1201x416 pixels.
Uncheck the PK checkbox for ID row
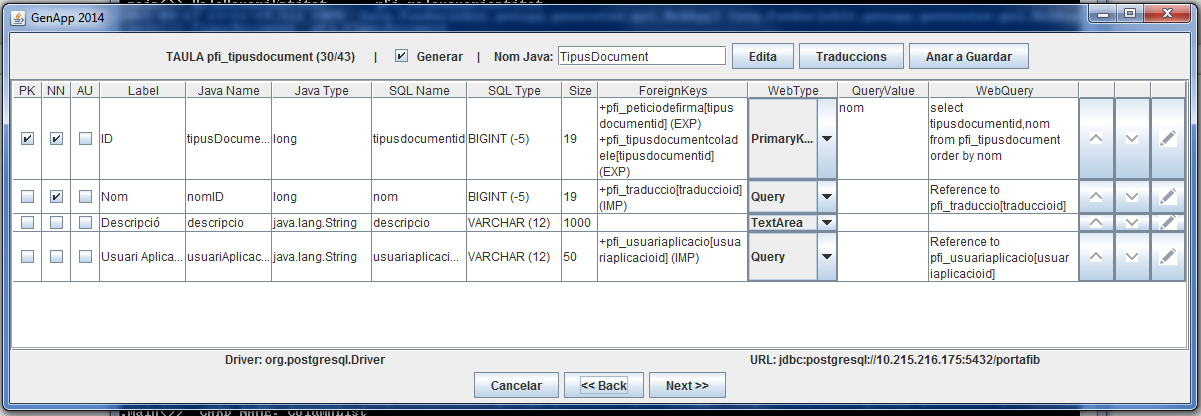[27, 139]
